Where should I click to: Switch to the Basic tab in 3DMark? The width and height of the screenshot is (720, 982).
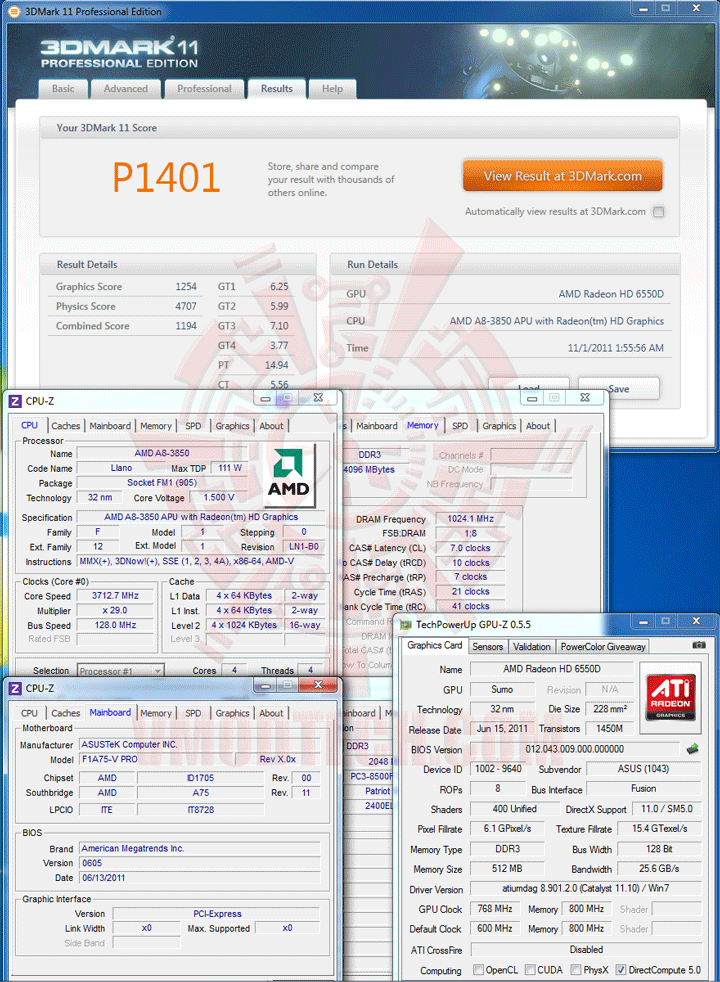click(x=63, y=89)
